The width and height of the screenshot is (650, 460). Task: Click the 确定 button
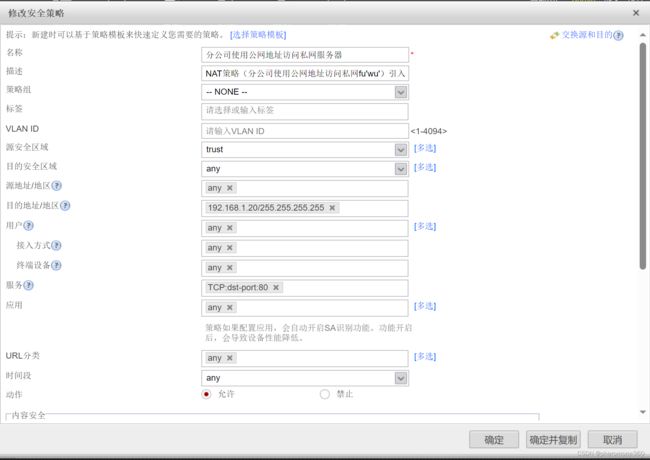point(494,440)
